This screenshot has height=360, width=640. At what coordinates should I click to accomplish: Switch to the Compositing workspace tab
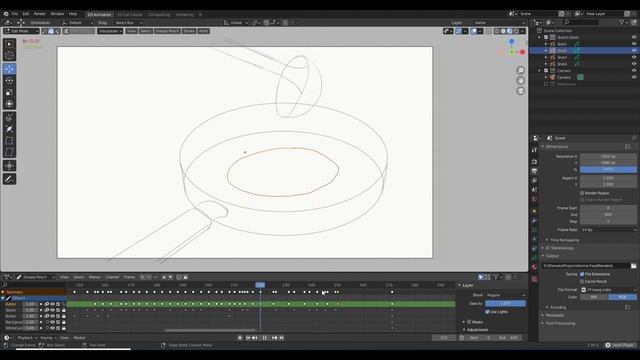pyautogui.click(x=159, y=14)
